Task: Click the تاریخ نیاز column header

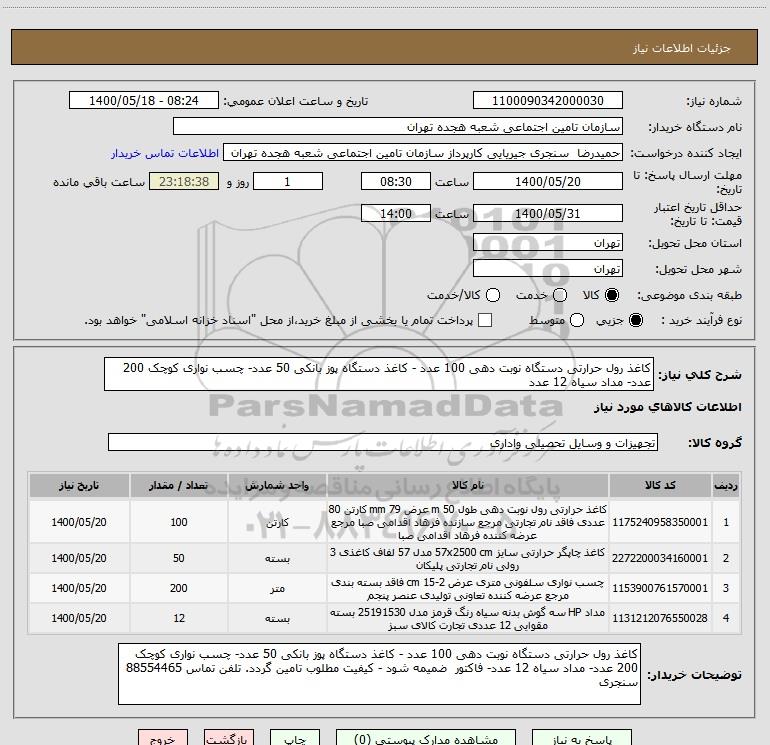Action: [79, 485]
